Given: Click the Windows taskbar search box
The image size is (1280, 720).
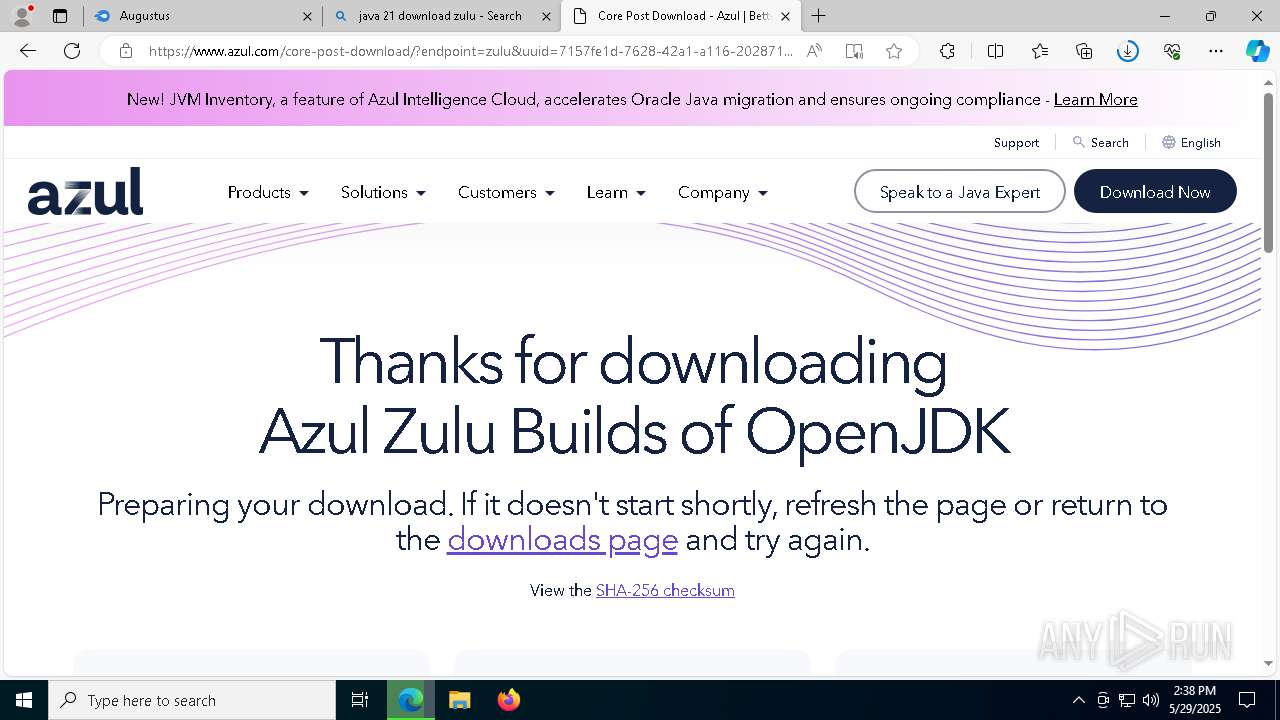Looking at the screenshot, I should 192,700.
